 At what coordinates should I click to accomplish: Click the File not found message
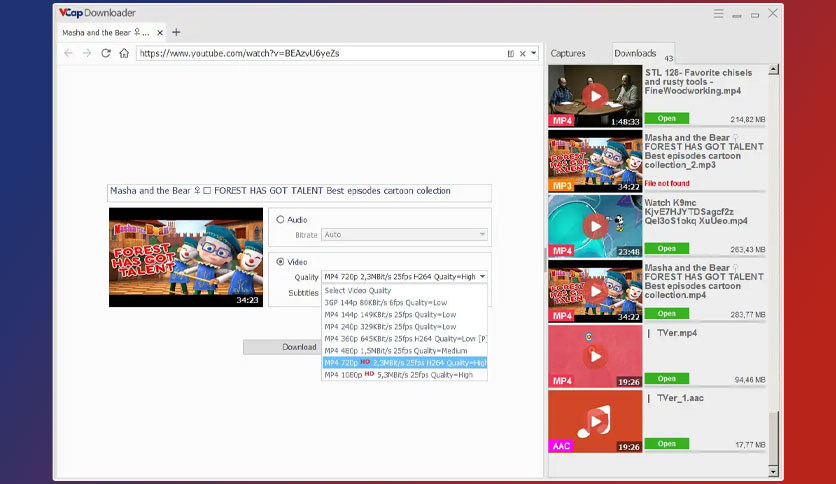[x=667, y=183]
